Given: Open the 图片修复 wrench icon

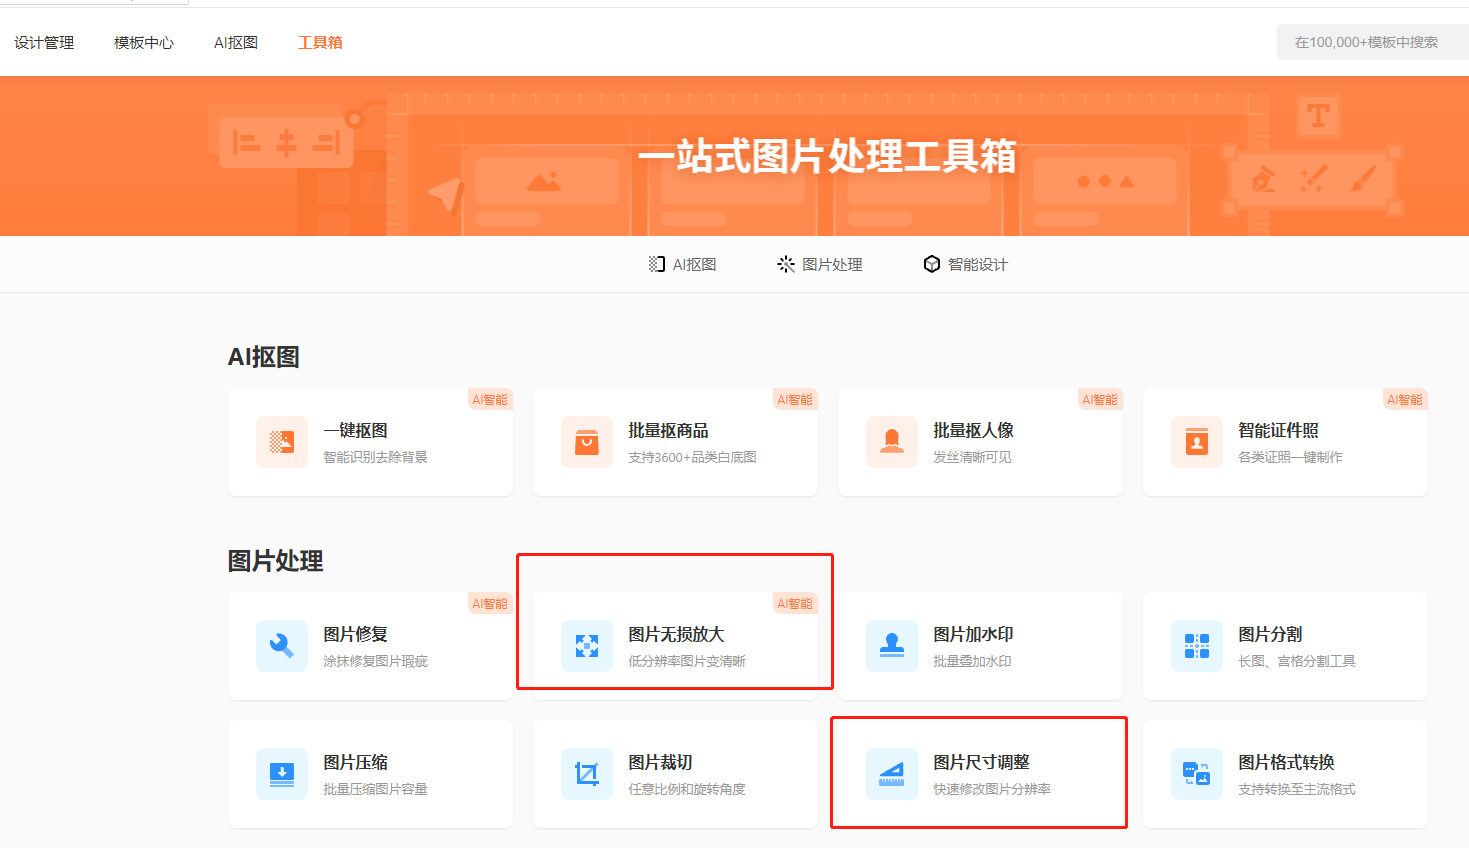Looking at the screenshot, I should (282, 646).
